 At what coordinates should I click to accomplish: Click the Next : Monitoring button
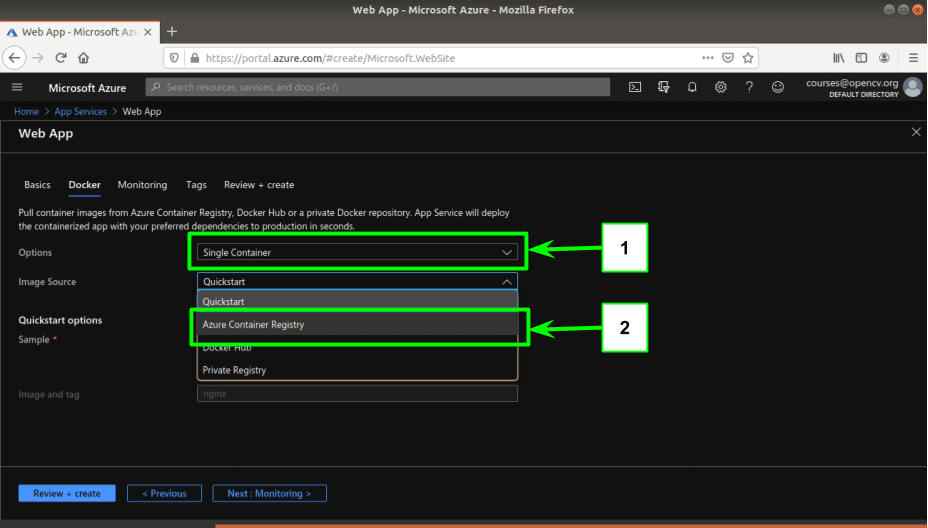[269, 493]
